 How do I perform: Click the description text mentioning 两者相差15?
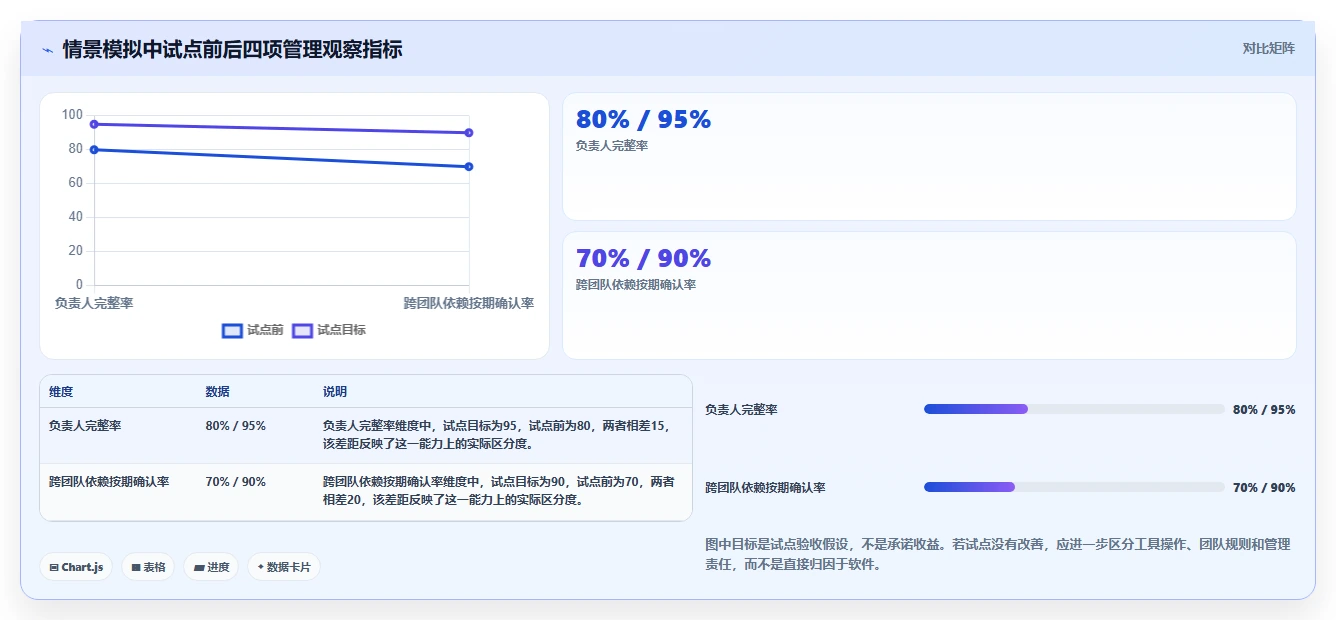498,435
